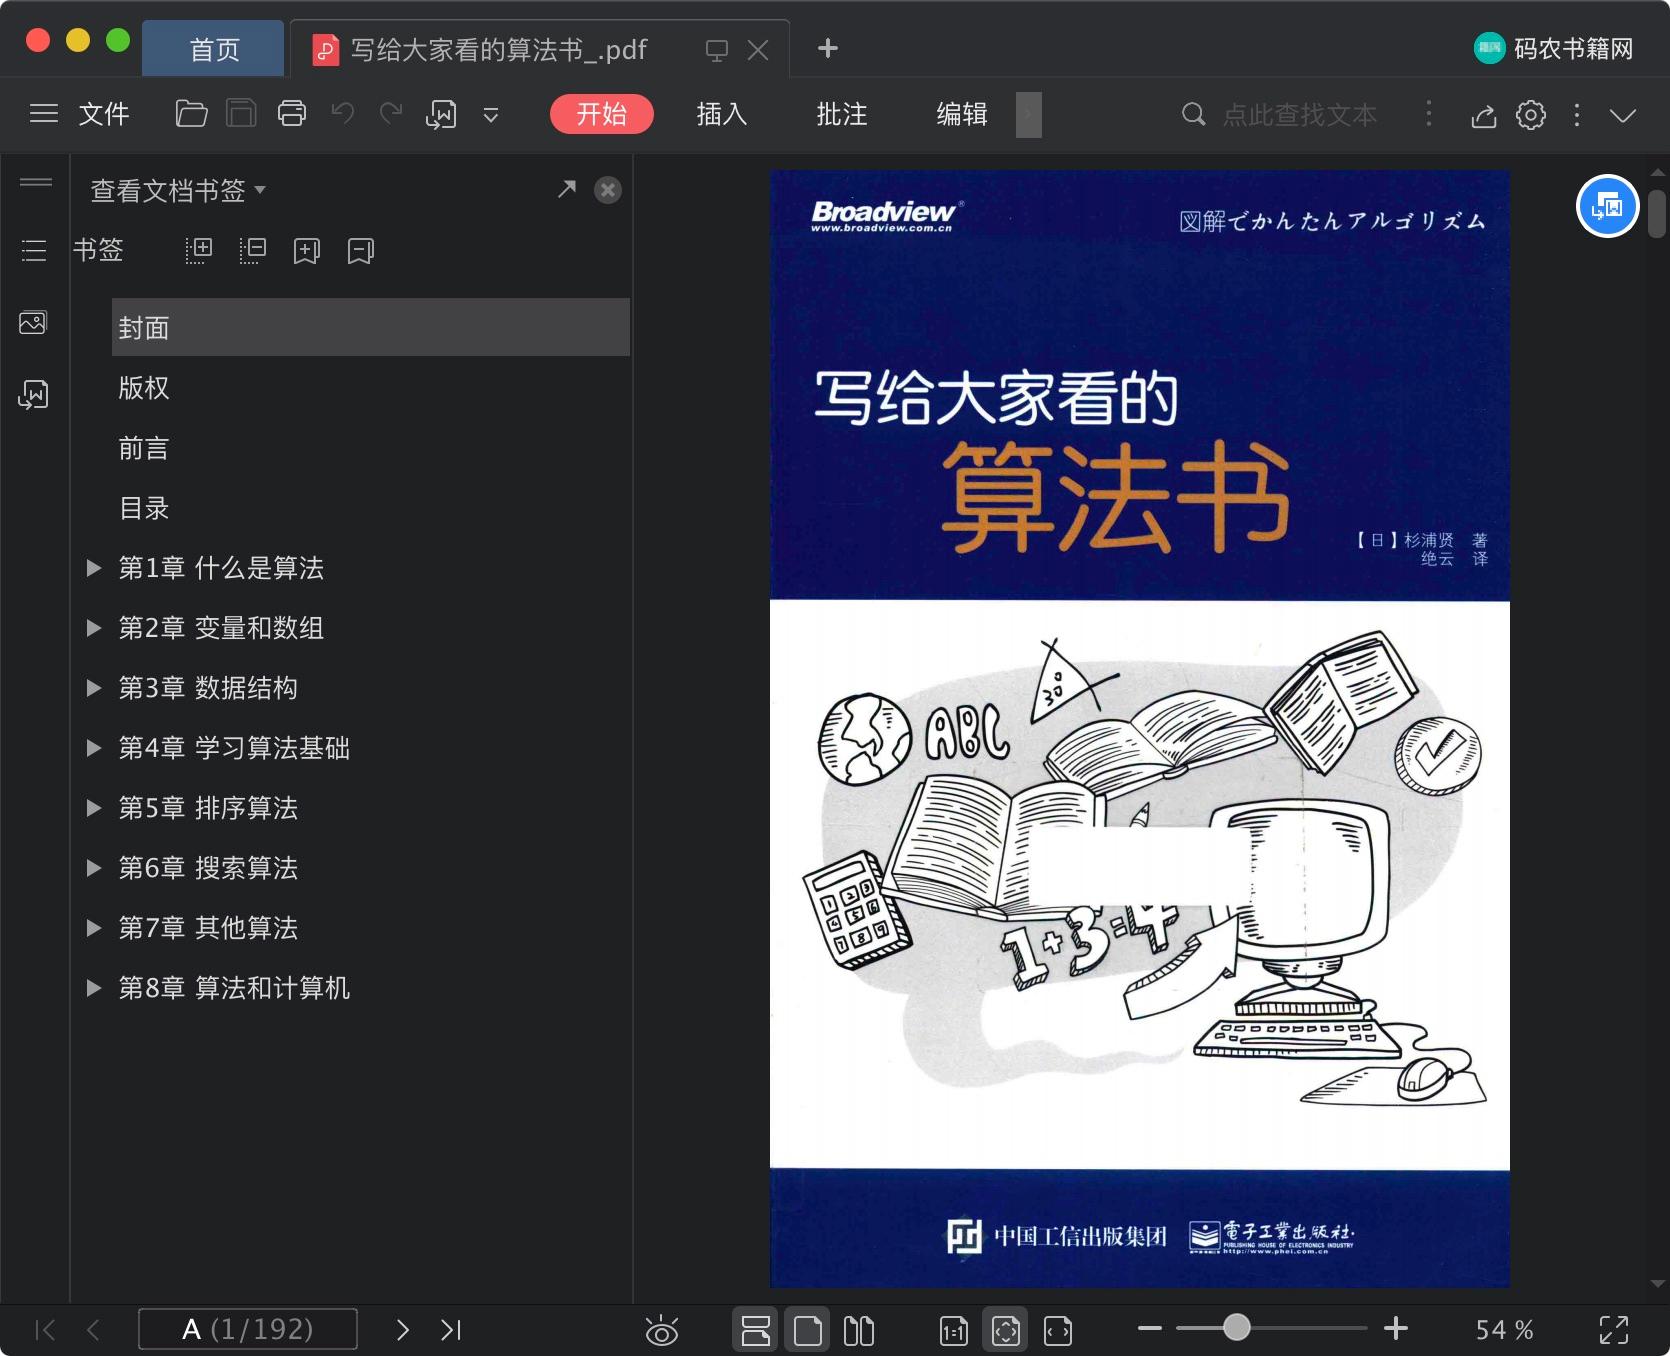
Task: Click the page number field A (1/192)
Action: tap(248, 1329)
